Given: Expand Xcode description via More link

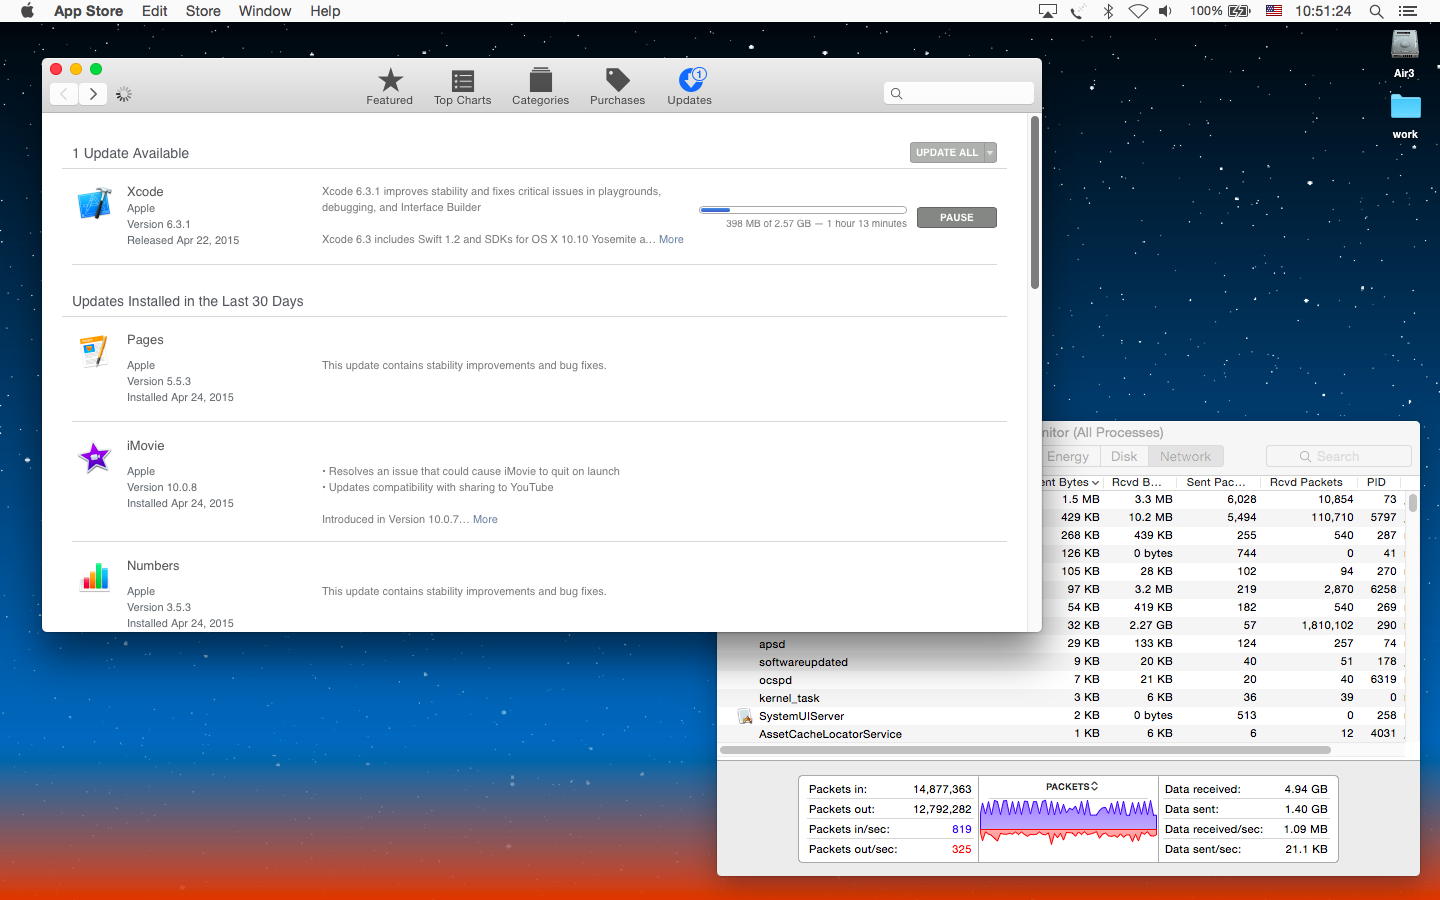Looking at the screenshot, I should [671, 239].
